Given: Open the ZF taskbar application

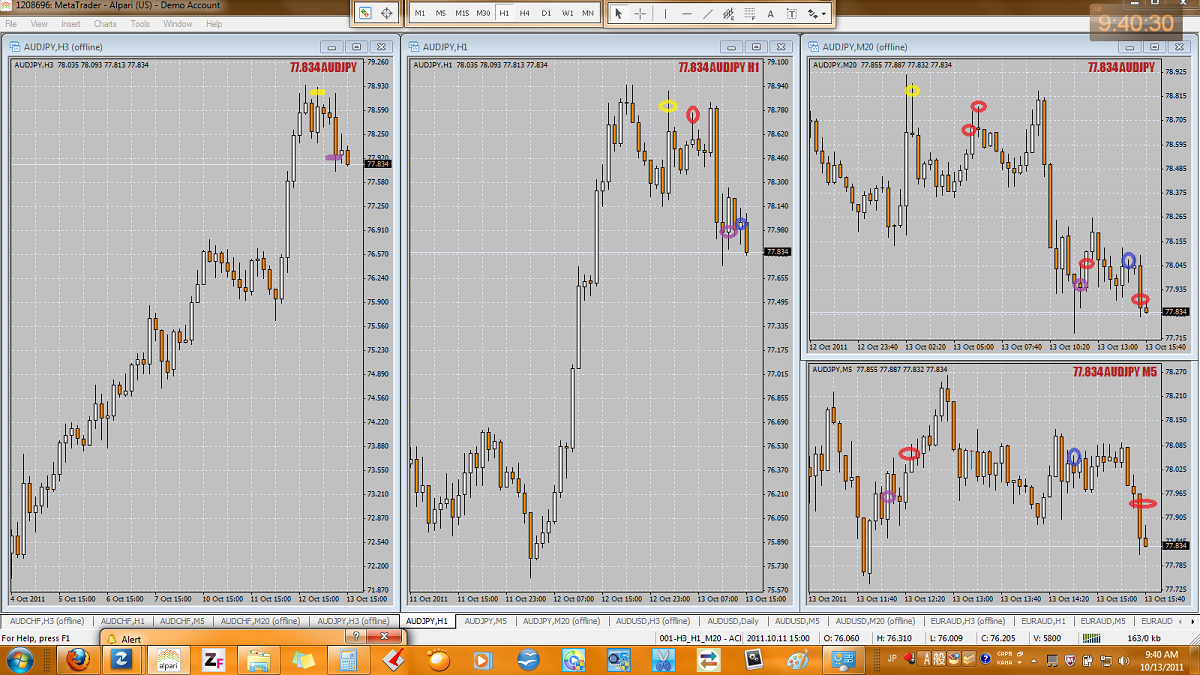Looking at the screenshot, I should click(x=213, y=660).
